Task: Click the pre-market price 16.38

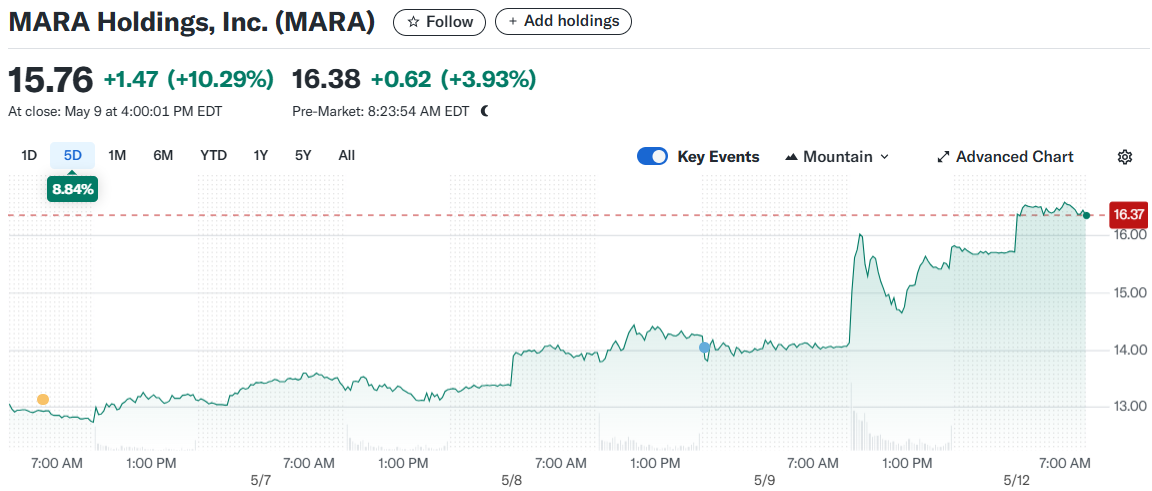Action: [326, 79]
